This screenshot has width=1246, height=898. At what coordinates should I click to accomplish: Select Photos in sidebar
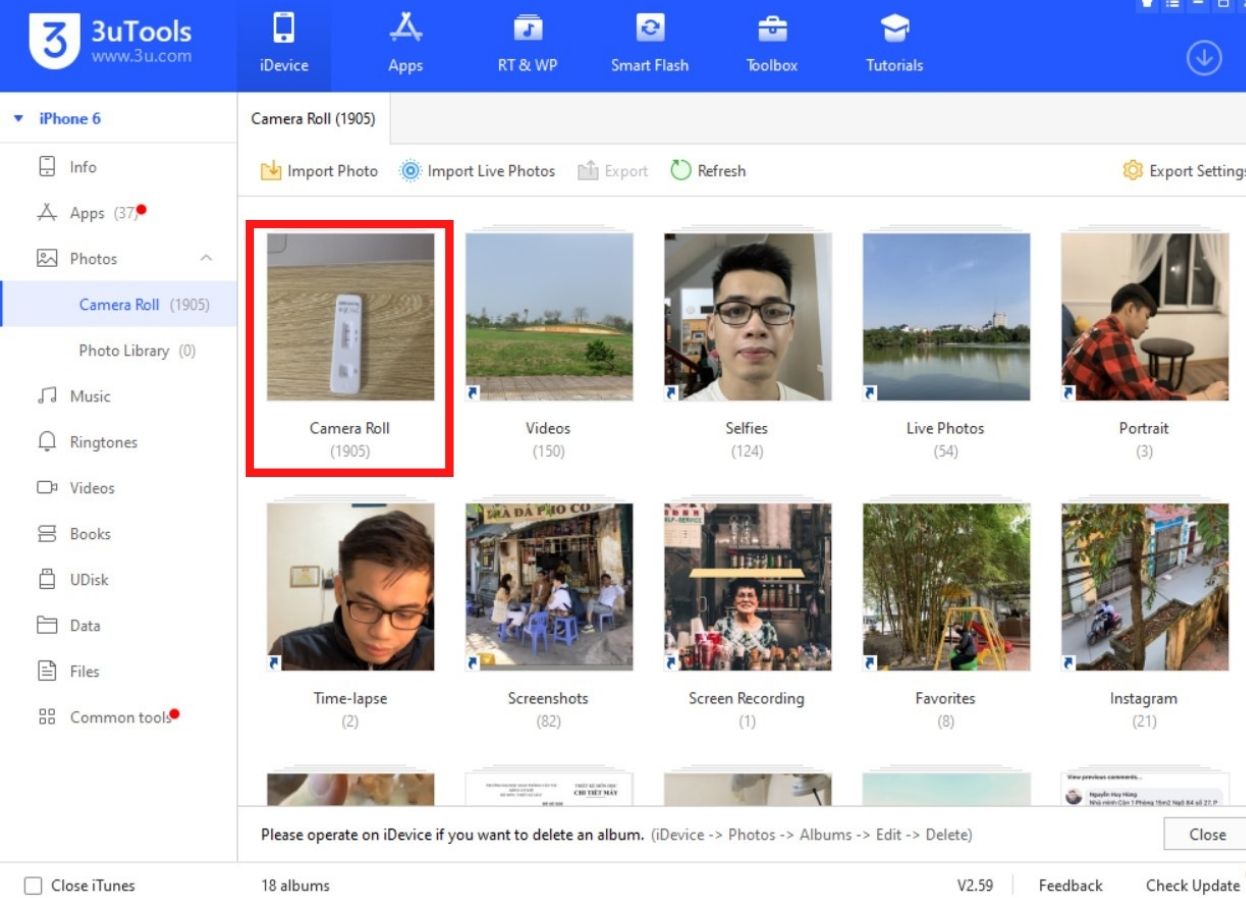(x=118, y=259)
